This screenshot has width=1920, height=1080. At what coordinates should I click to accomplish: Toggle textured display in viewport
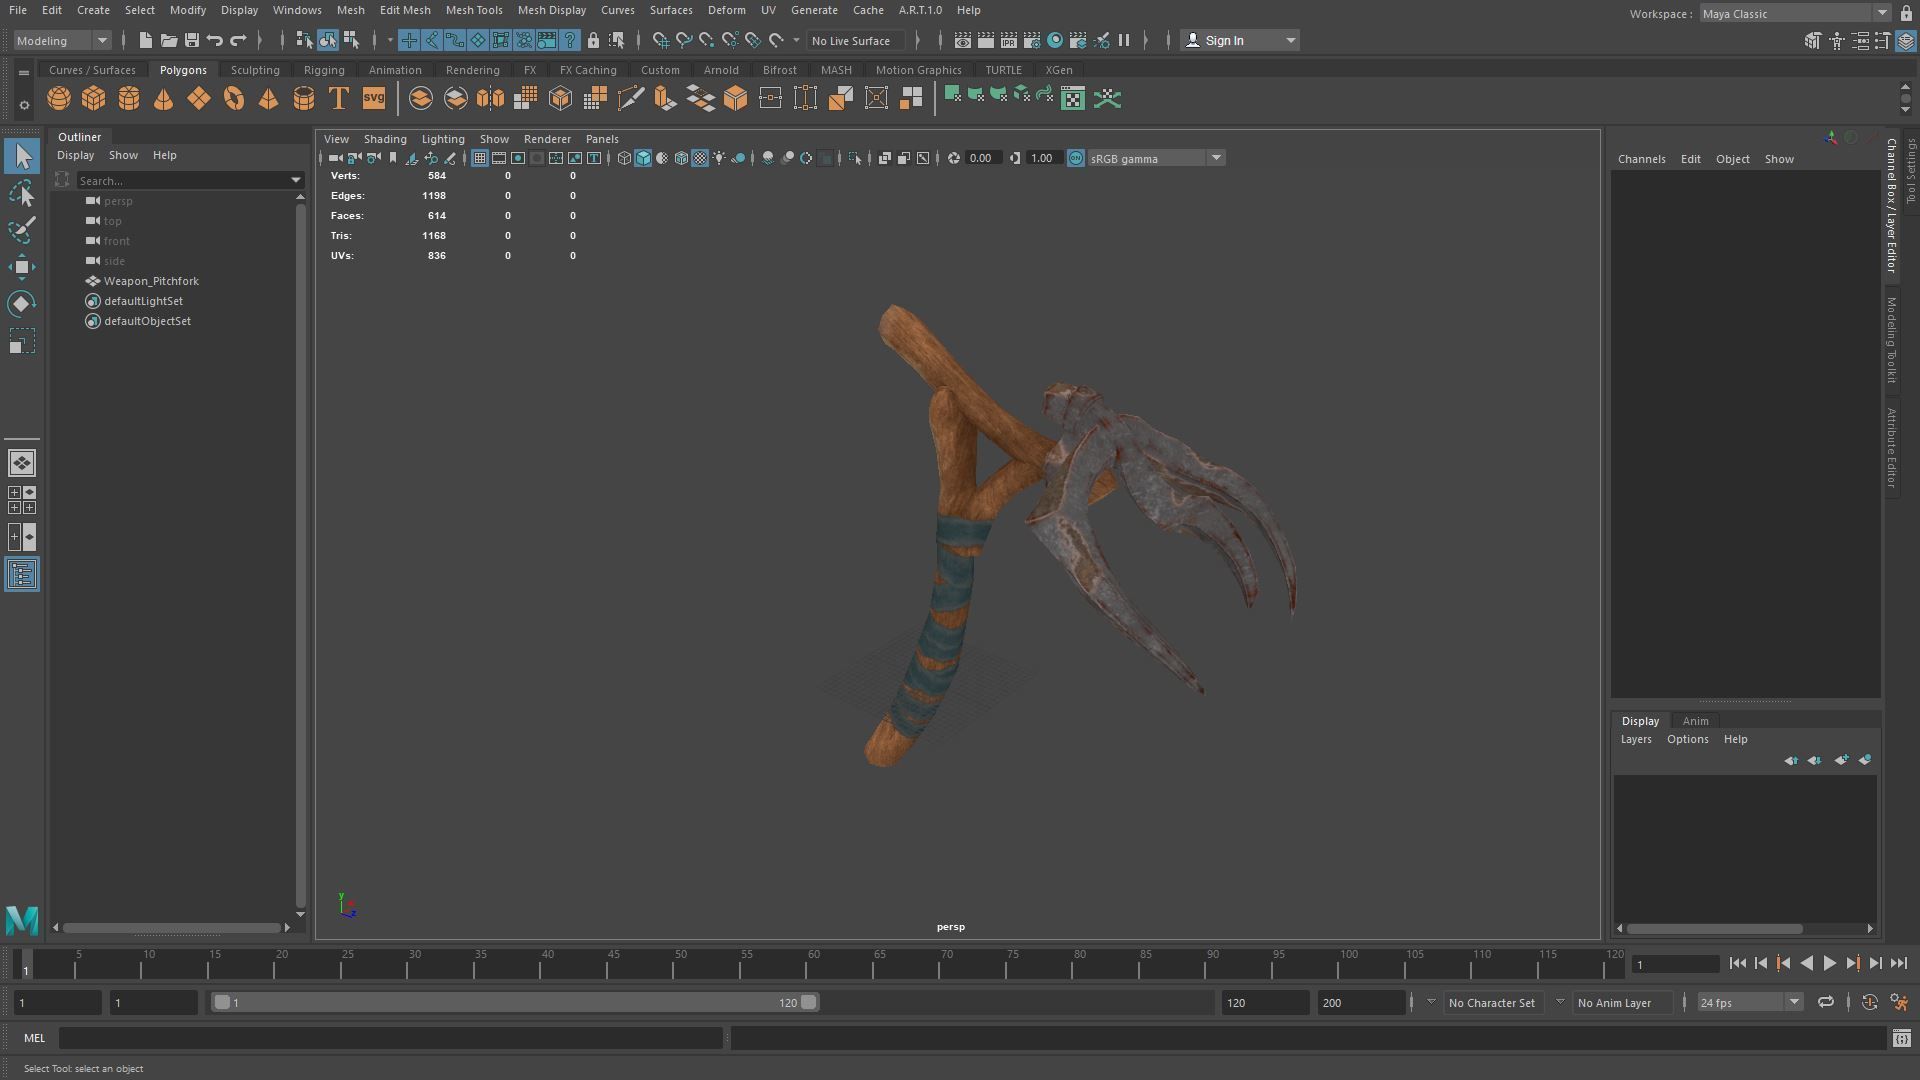700,158
